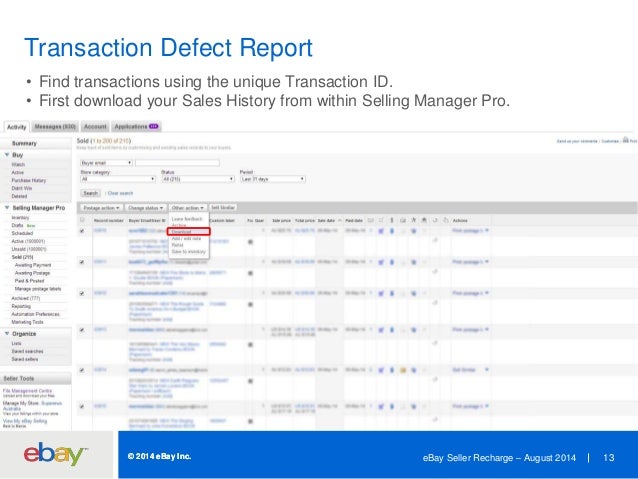Open the Messages tab
This screenshot has width=638, height=479.
click(x=55, y=127)
